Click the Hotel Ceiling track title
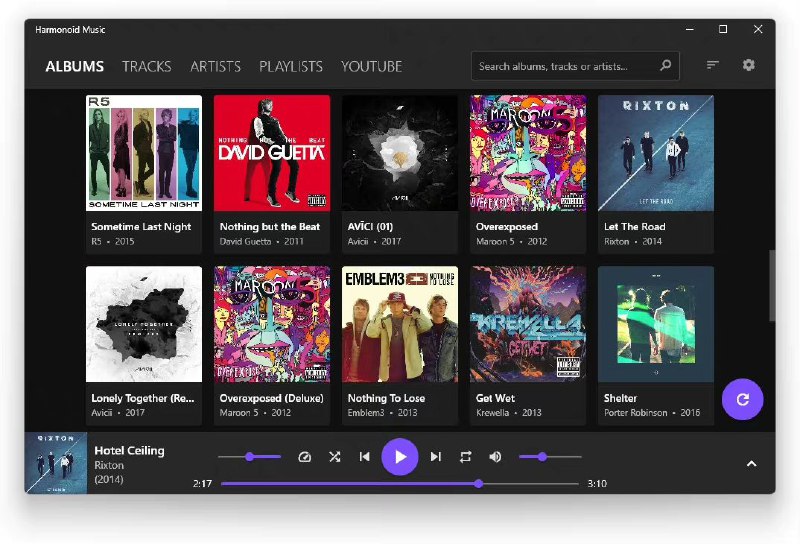Viewport: 800px width, 544px height. [130, 451]
